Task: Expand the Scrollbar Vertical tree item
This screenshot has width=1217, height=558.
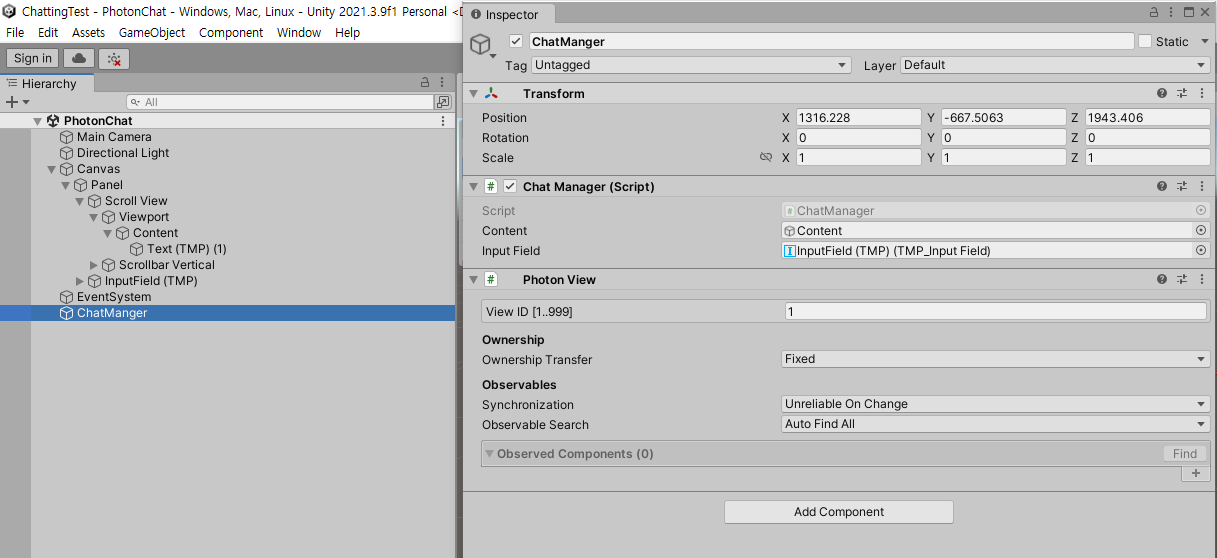Action: pos(94,265)
